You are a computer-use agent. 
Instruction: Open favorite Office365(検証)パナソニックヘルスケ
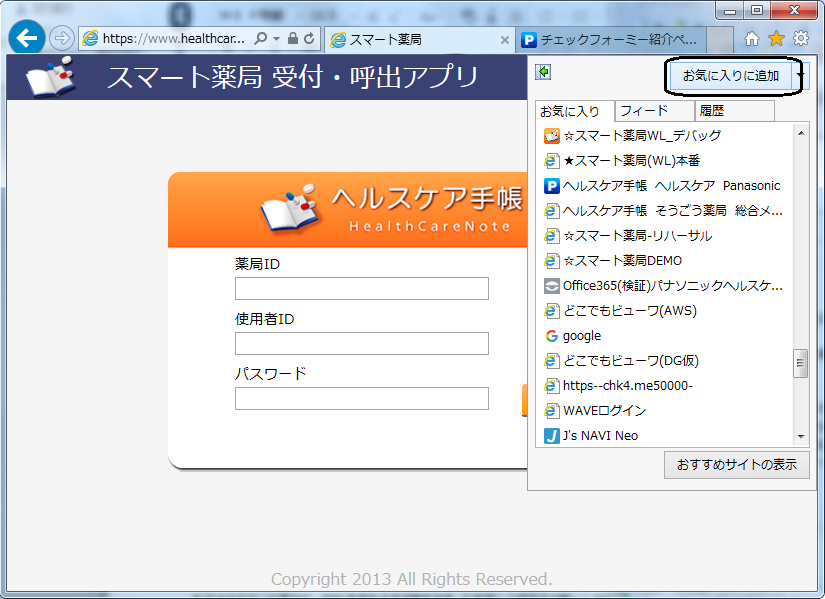pyautogui.click(x=664, y=286)
